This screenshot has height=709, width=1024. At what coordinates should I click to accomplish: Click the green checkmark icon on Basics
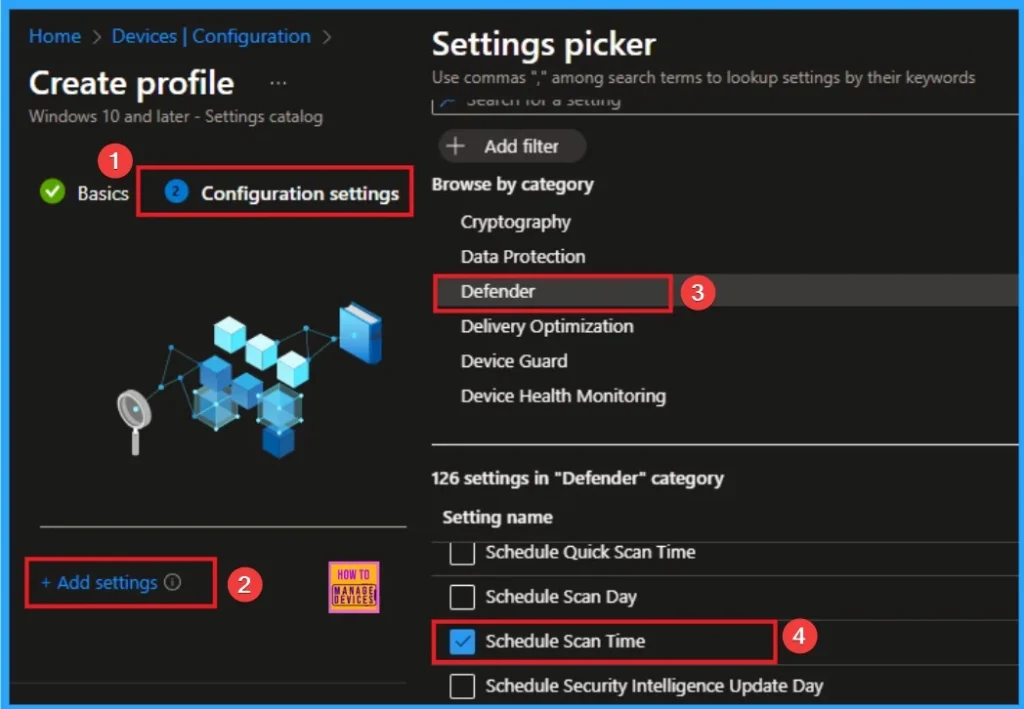(x=52, y=192)
